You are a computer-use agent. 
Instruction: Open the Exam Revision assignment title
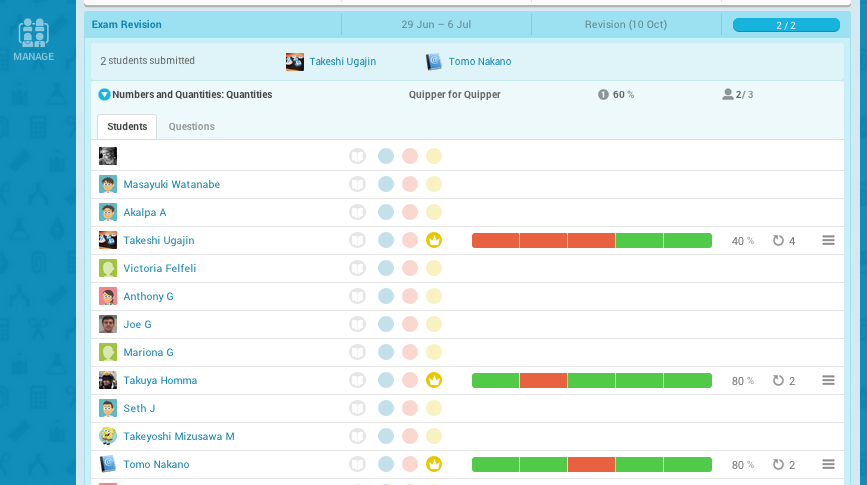pyautogui.click(x=127, y=24)
